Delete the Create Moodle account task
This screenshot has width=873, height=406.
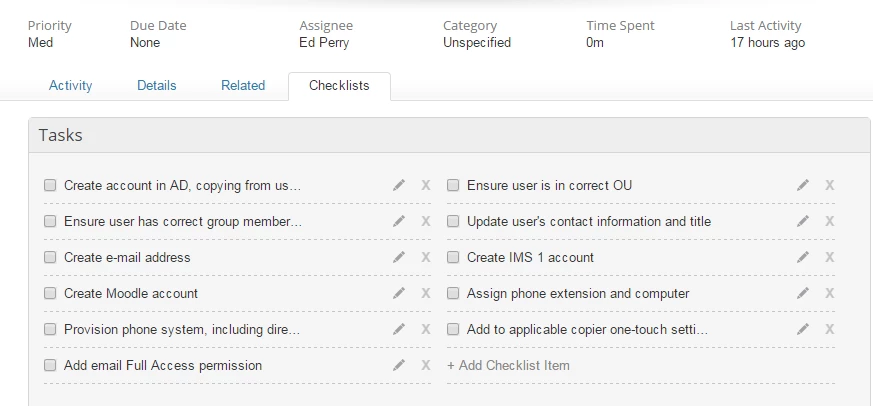(x=426, y=293)
